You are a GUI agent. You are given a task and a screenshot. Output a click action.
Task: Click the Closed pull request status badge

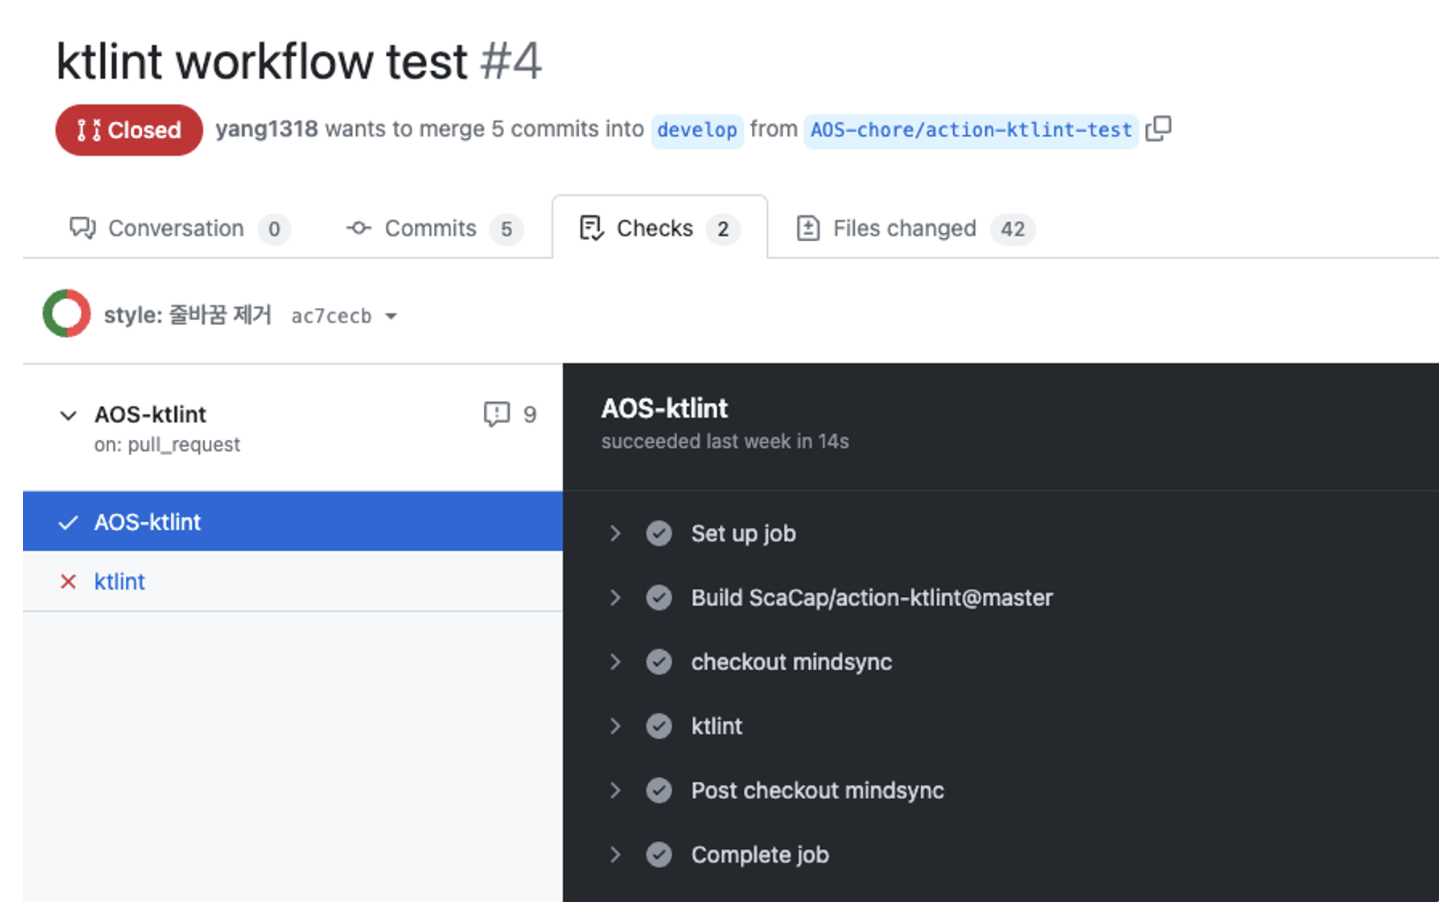pos(129,130)
